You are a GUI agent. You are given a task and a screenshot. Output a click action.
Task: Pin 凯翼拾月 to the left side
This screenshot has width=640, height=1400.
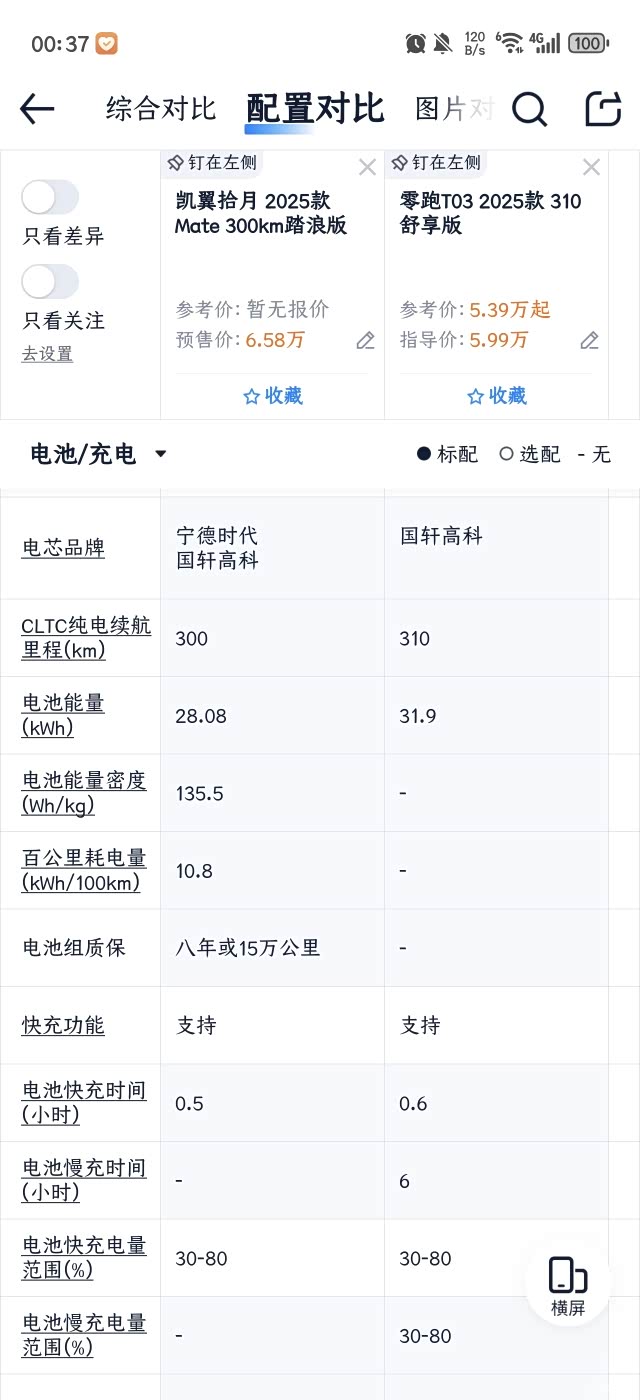[x=212, y=163]
